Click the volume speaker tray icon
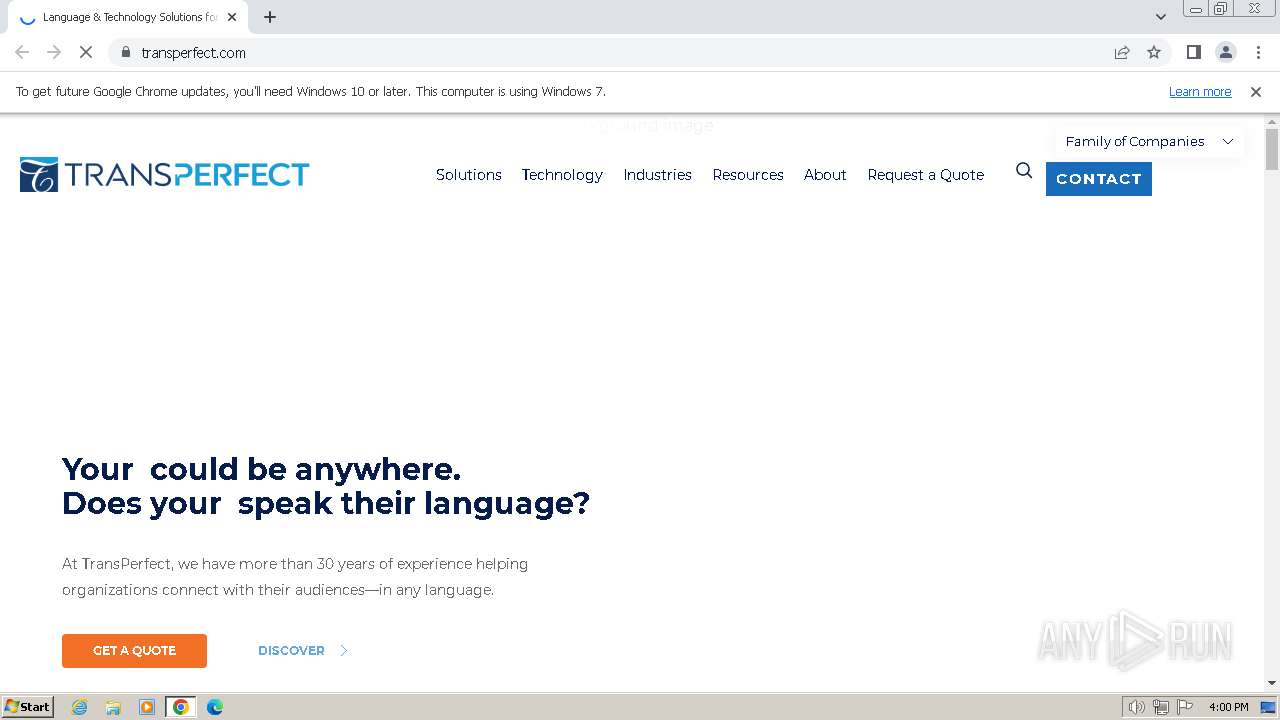The width and height of the screenshot is (1280, 720). tap(1137, 707)
